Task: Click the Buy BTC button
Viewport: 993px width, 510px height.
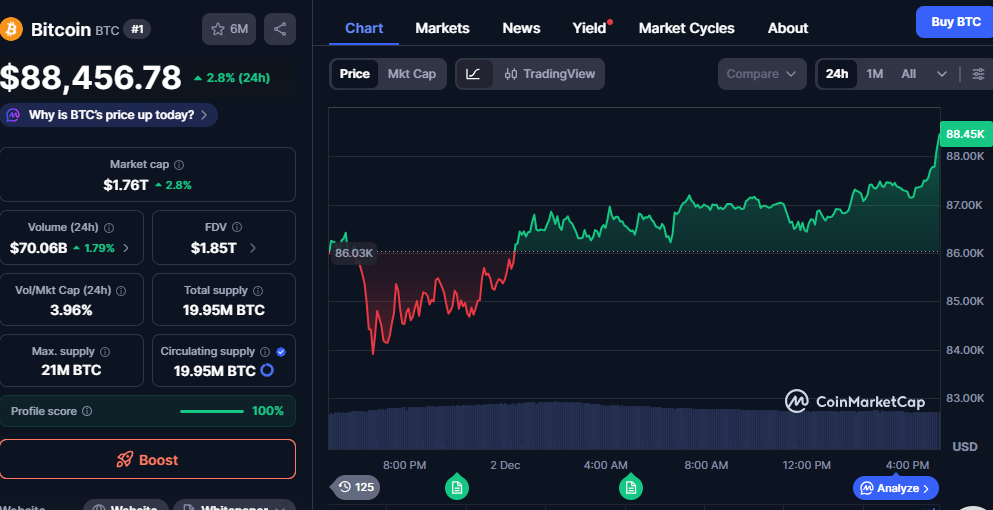Action: [x=955, y=21]
